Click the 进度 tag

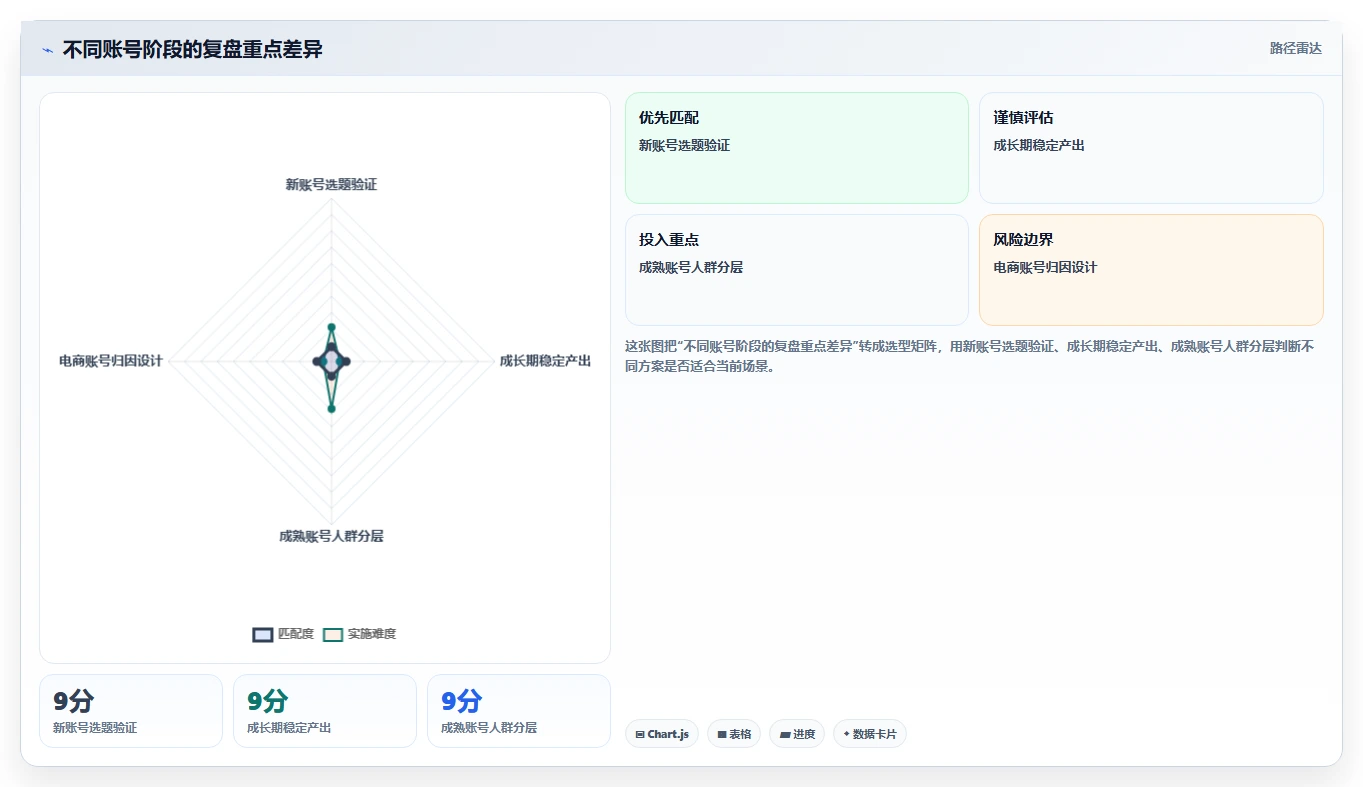[x=797, y=734]
